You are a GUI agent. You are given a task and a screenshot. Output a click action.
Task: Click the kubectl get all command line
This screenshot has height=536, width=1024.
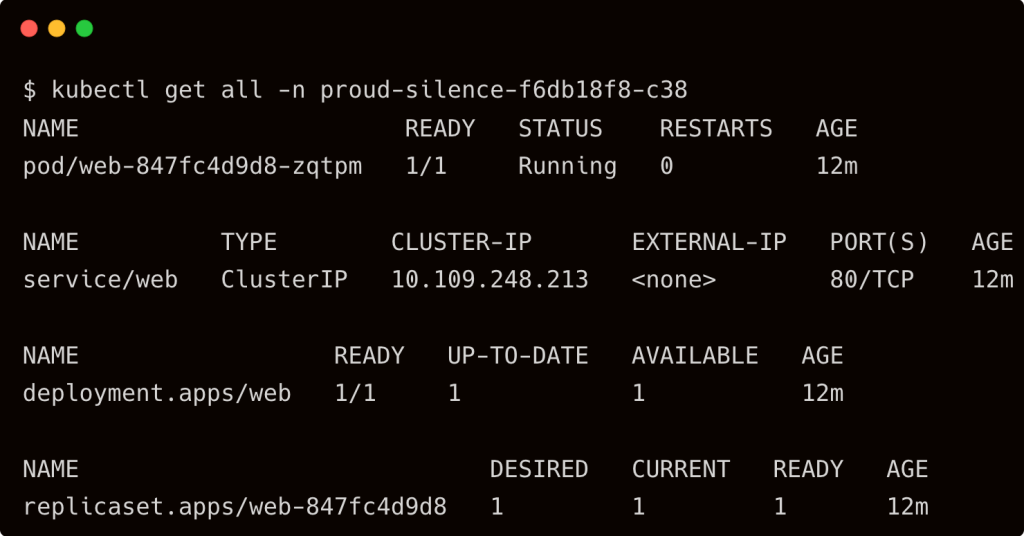pyautogui.click(x=355, y=90)
